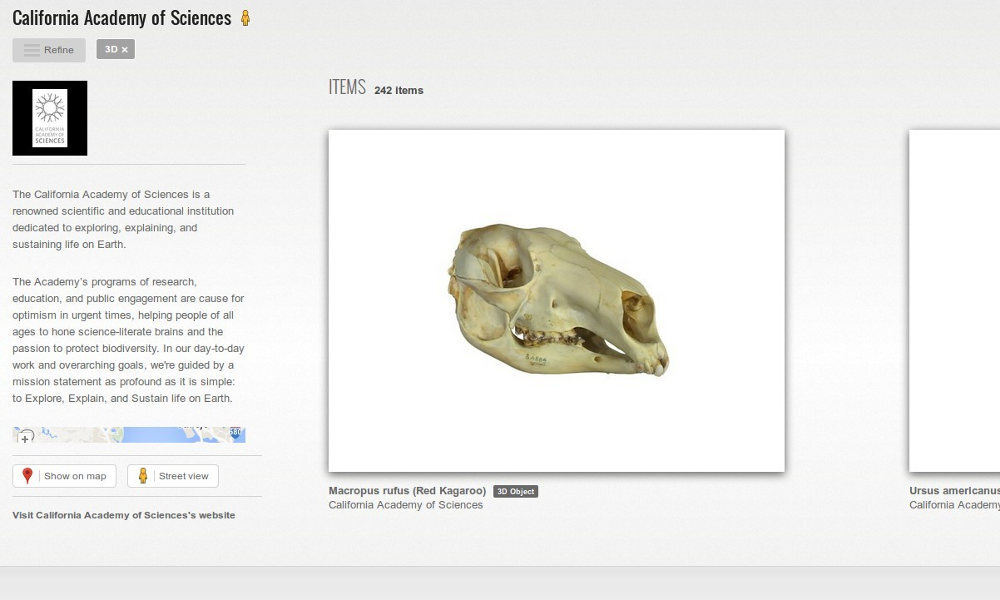The width and height of the screenshot is (1000, 600).
Task: Click the mini map preview in the sidebar
Action: coord(128,434)
